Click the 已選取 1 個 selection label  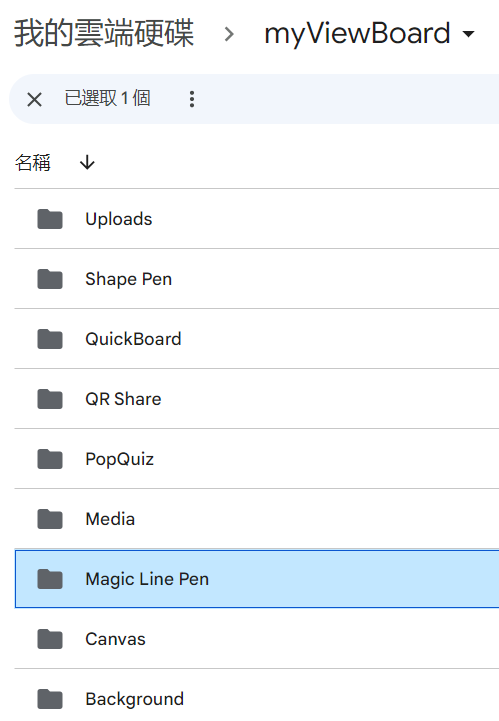tap(107, 98)
